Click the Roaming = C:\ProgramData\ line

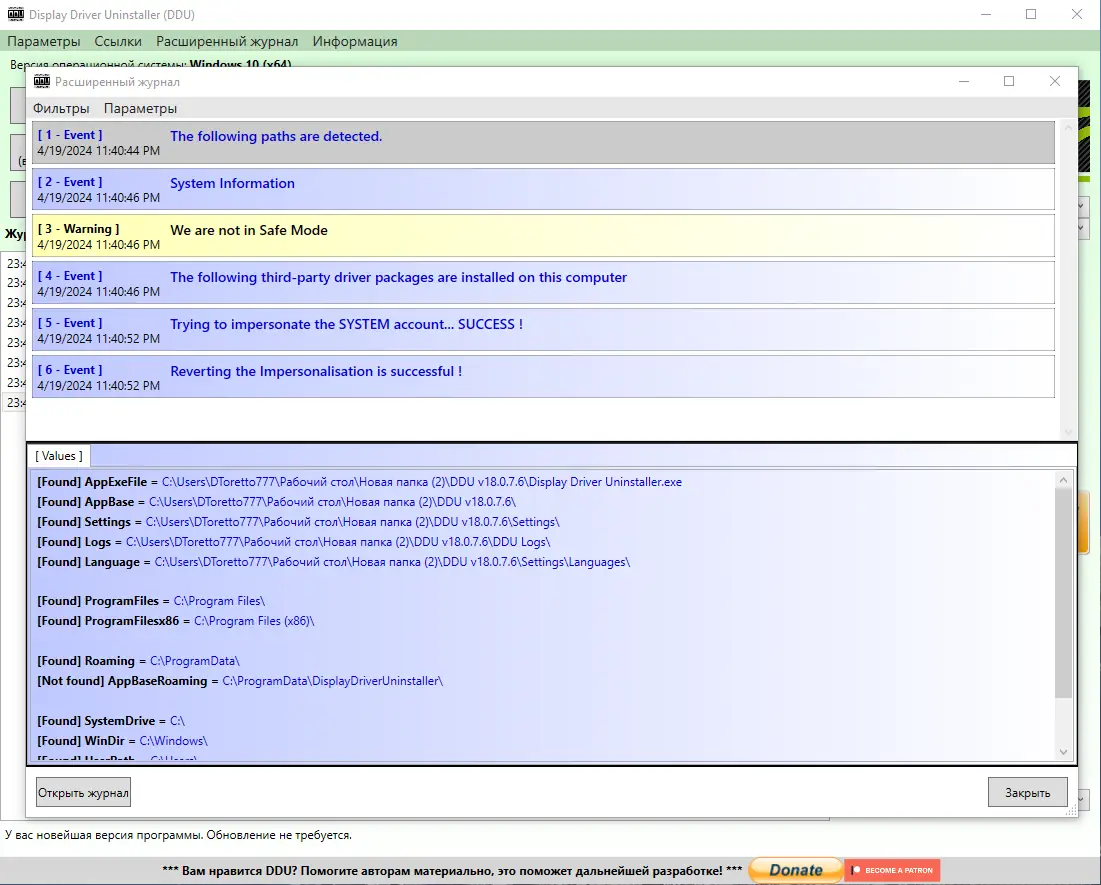[x=138, y=661]
